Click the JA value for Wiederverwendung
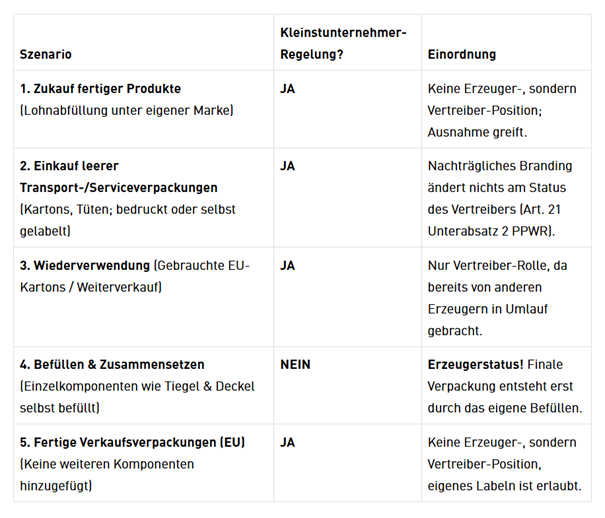Viewport: 605px width, 518px height. tap(287, 265)
